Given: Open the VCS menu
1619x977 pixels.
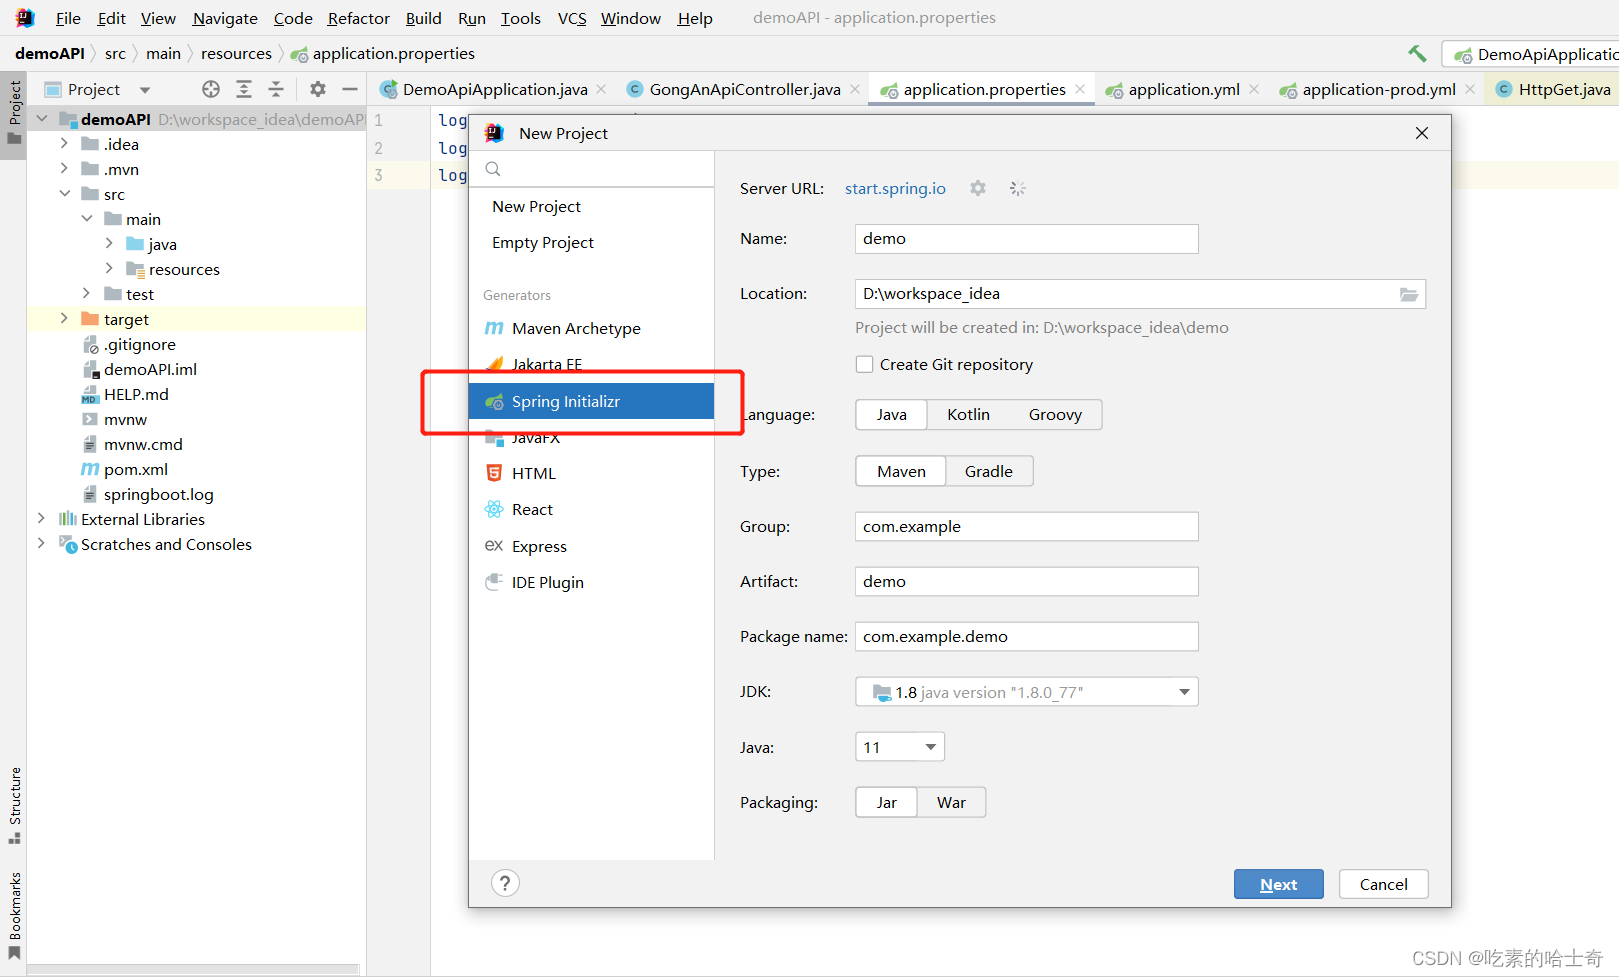Looking at the screenshot, I should pyautogui.click(x=572, y=18).
